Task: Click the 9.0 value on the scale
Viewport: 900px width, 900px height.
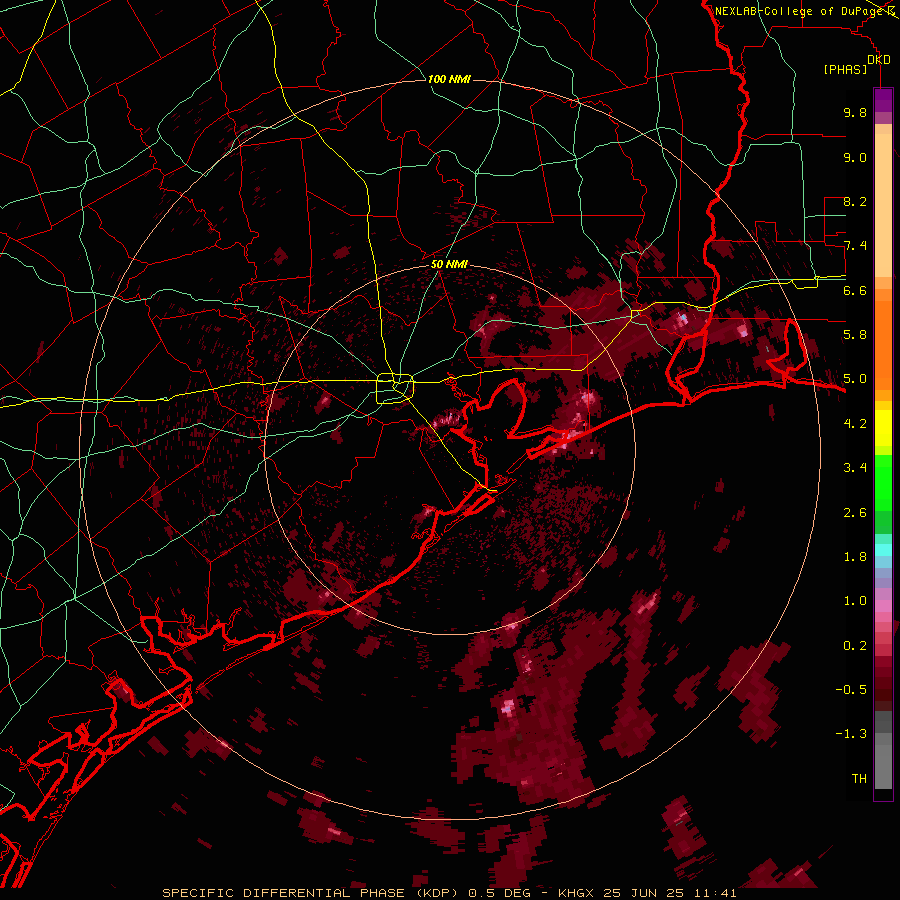Action: [x=855, y=157]
